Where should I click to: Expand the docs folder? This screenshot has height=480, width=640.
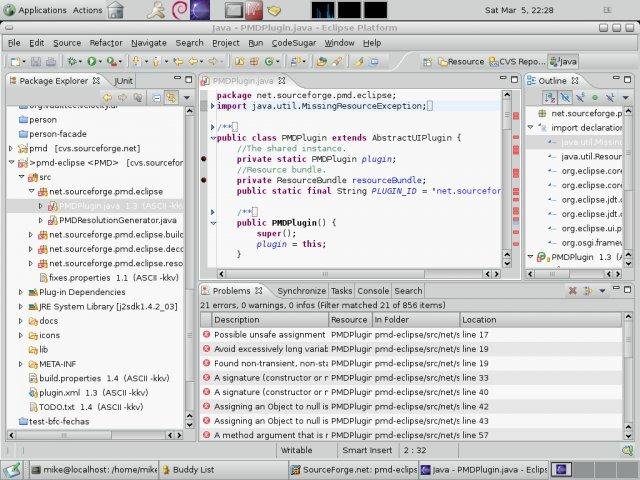(x=20, y=321)
